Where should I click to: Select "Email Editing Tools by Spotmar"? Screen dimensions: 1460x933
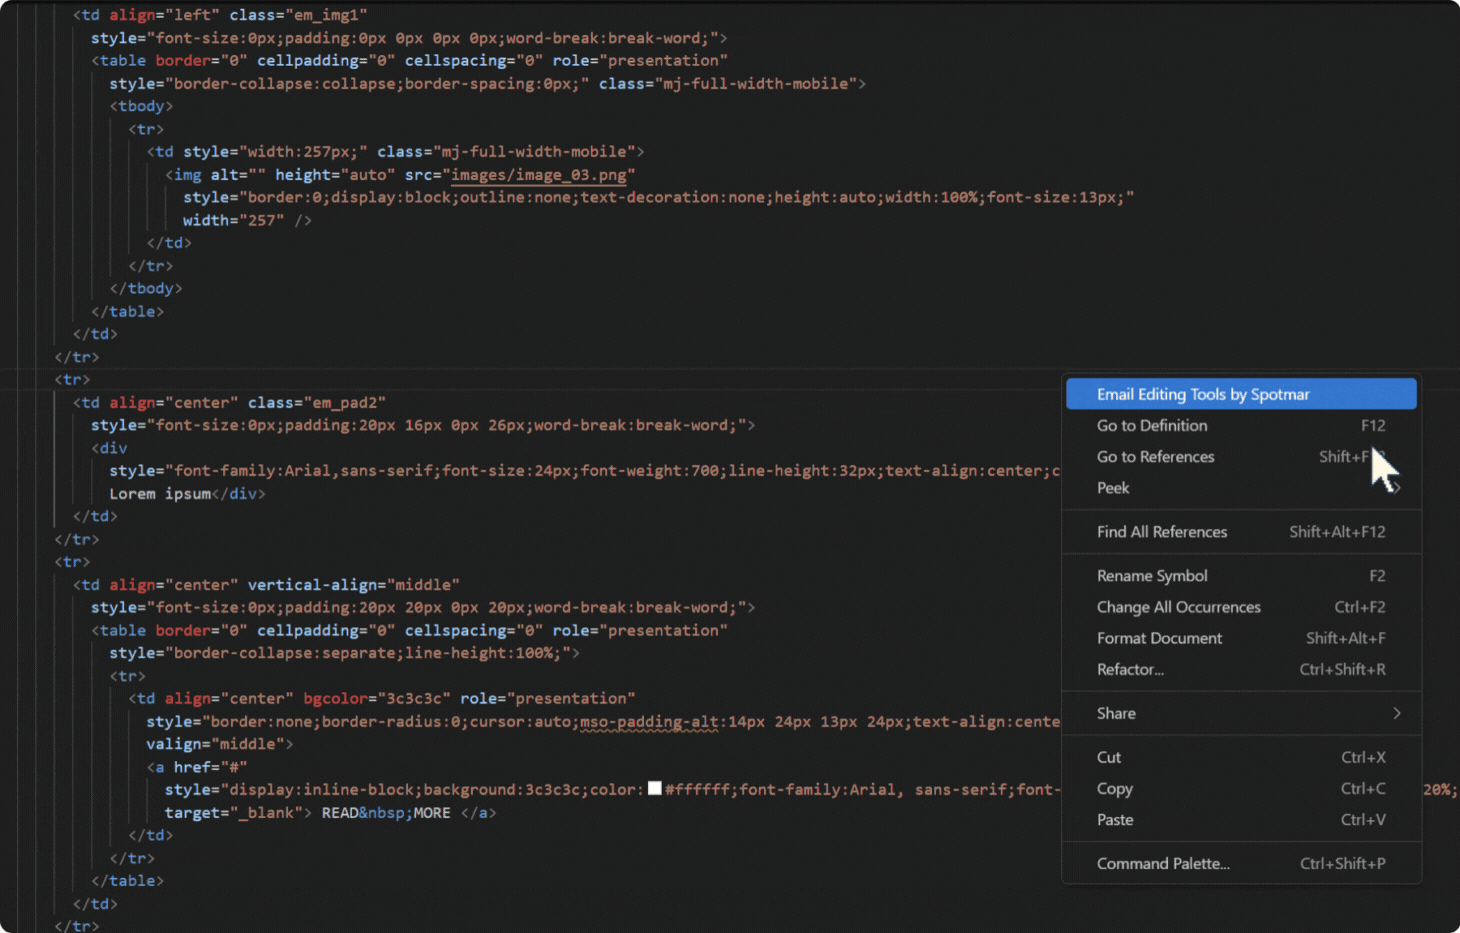point(1203,394)
